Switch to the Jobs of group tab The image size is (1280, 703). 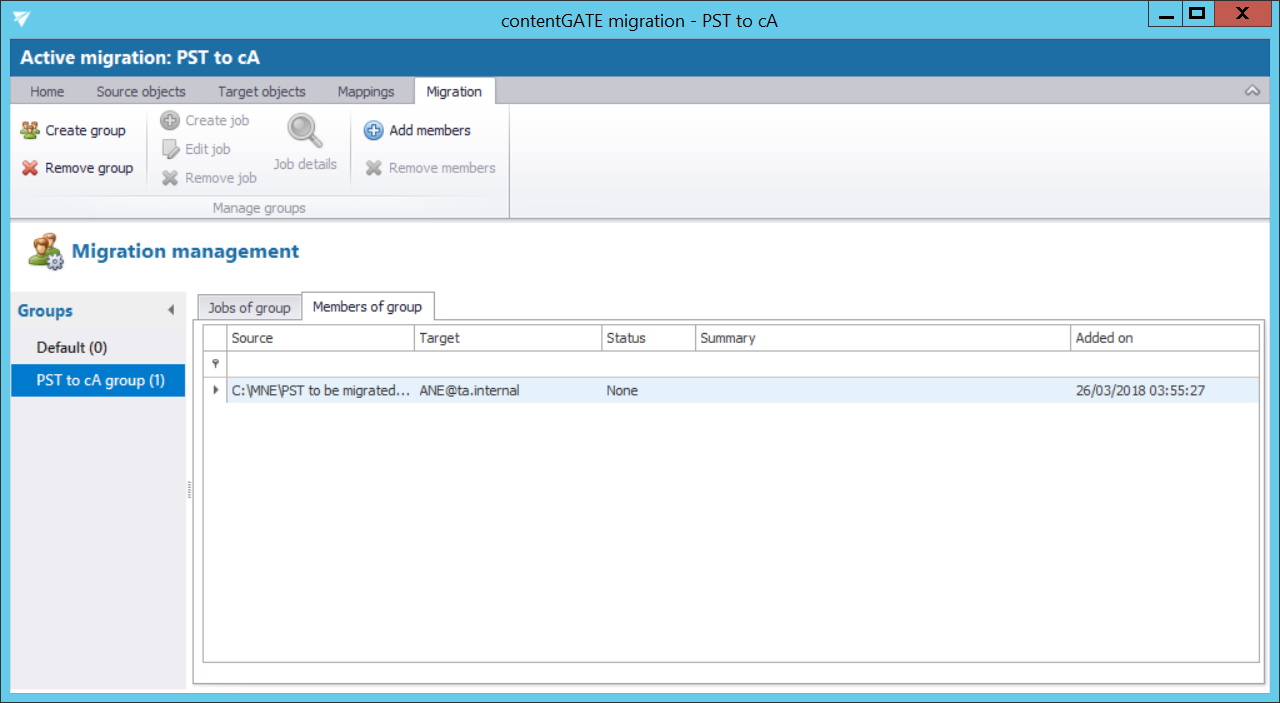click(249, 308)
